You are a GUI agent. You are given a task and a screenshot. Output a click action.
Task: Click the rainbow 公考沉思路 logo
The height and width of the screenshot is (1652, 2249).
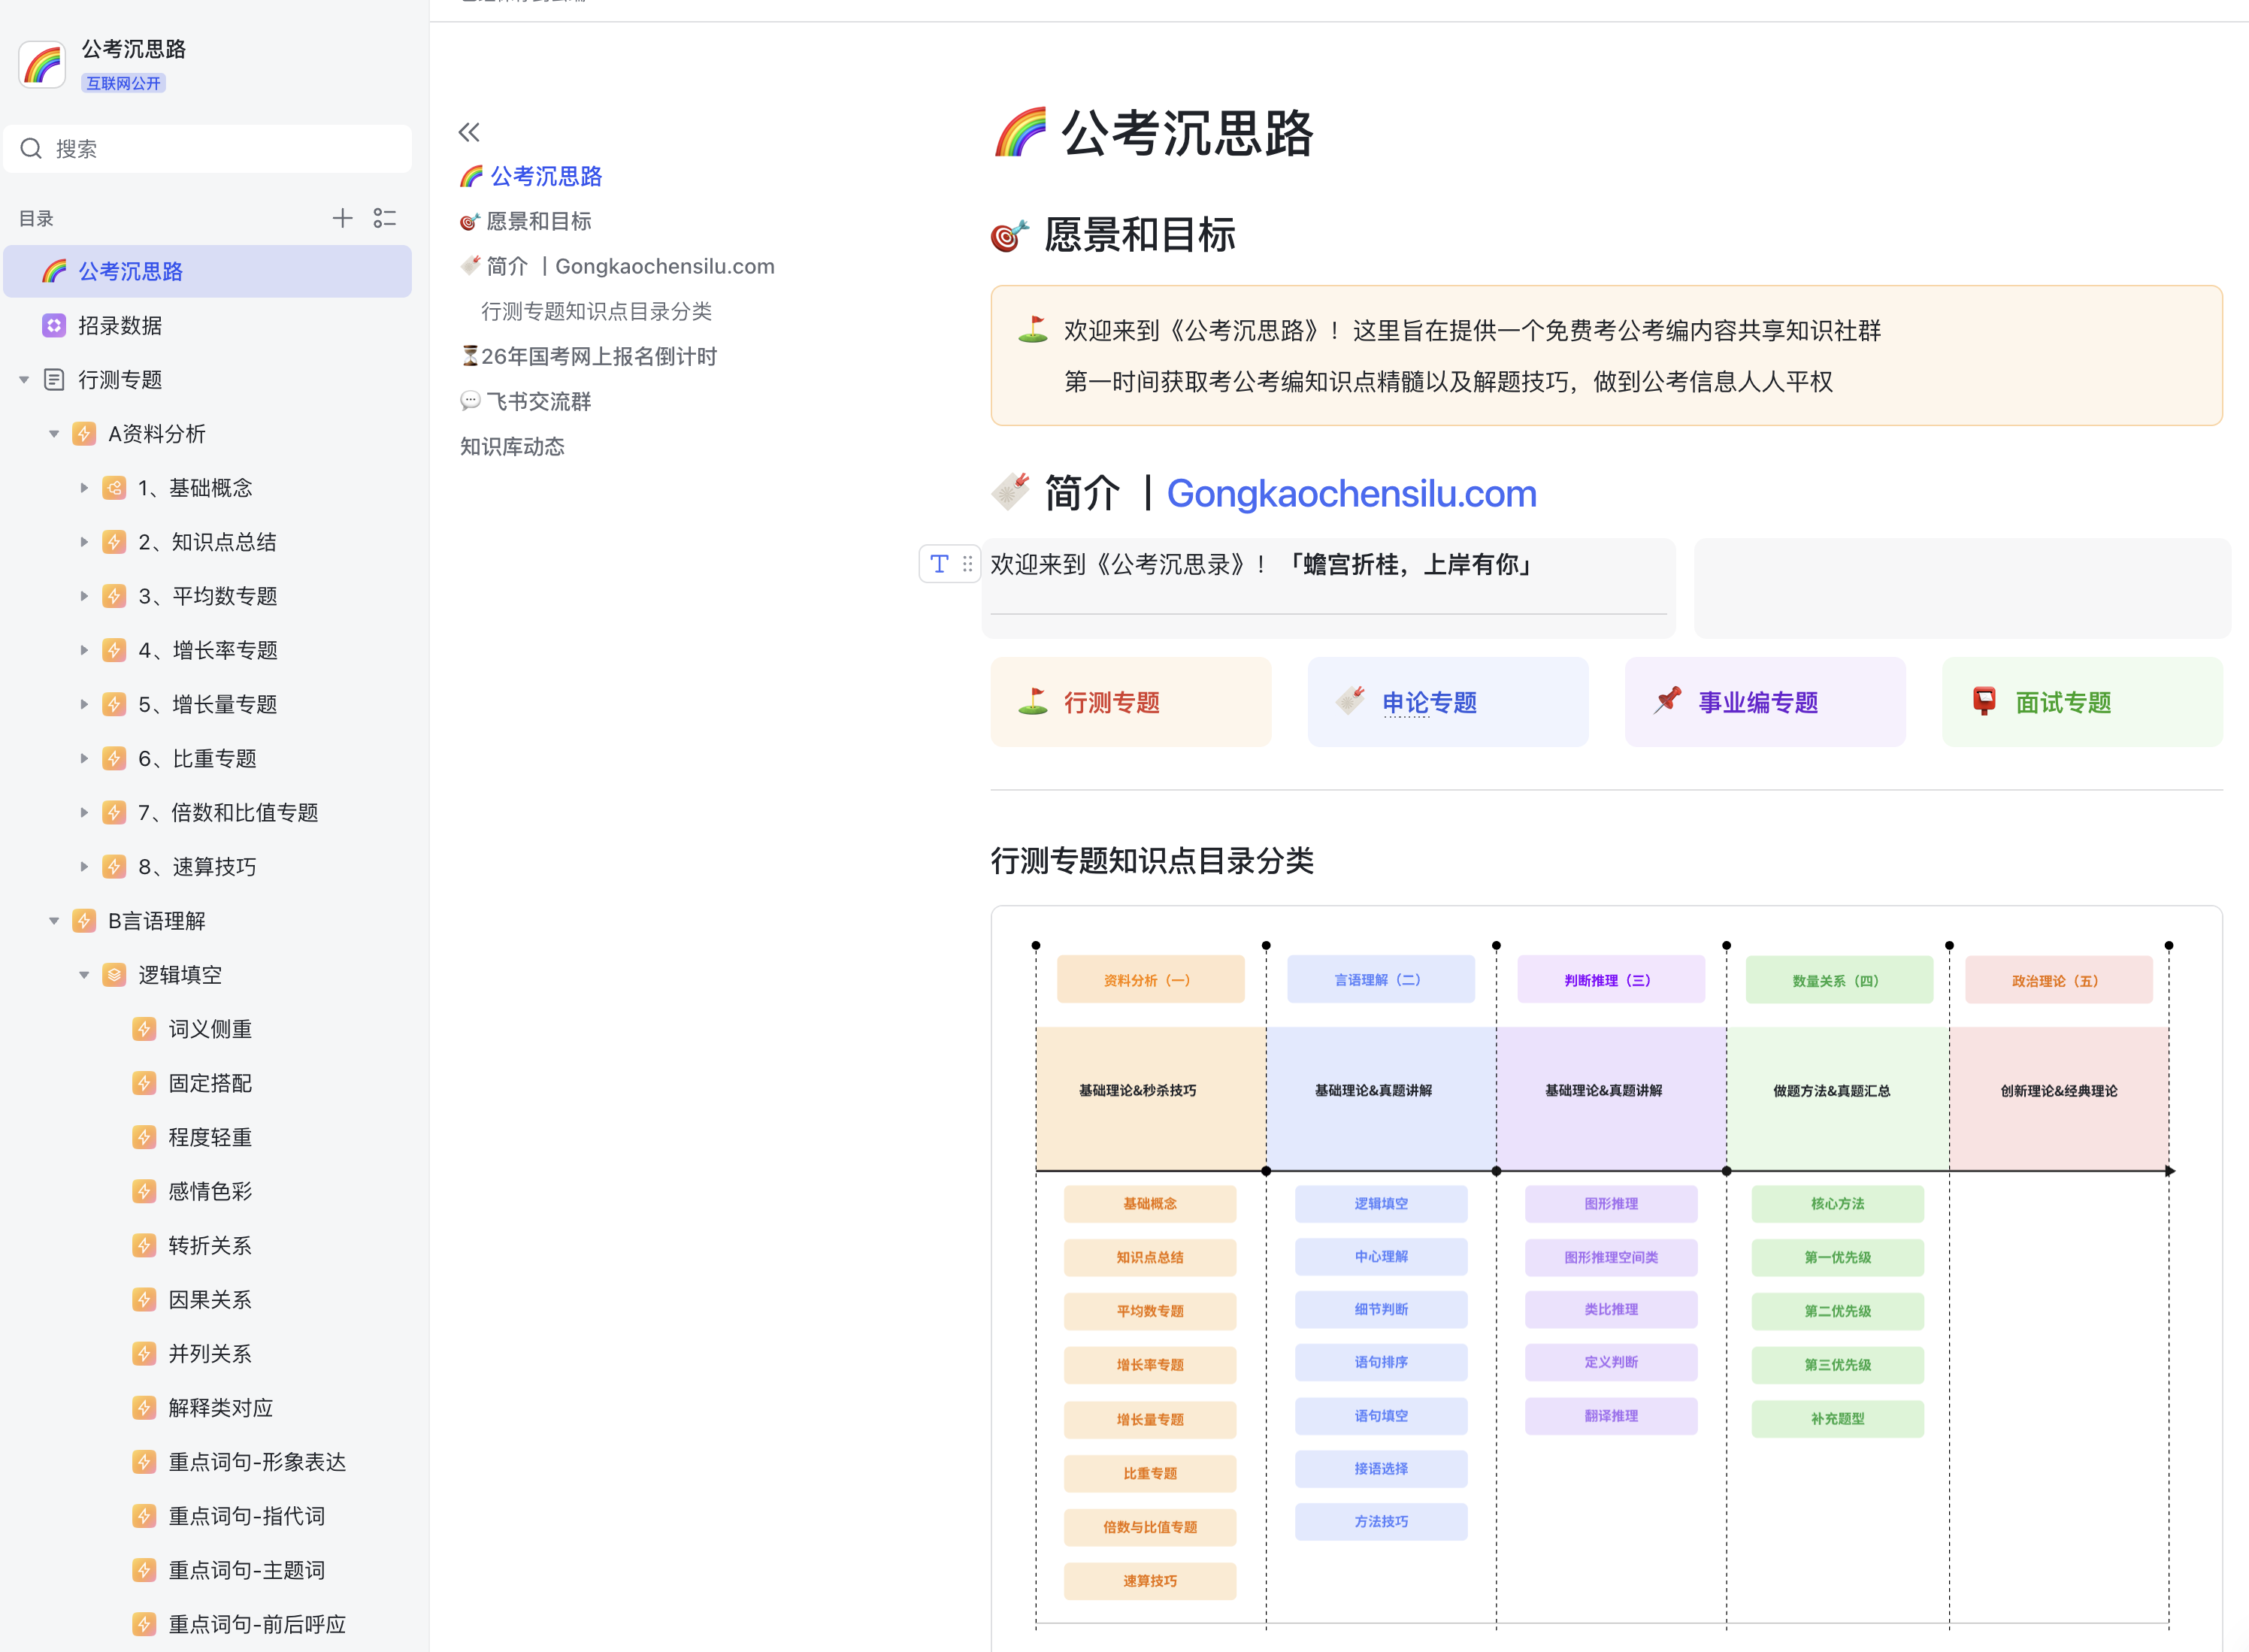click(41, 63)
